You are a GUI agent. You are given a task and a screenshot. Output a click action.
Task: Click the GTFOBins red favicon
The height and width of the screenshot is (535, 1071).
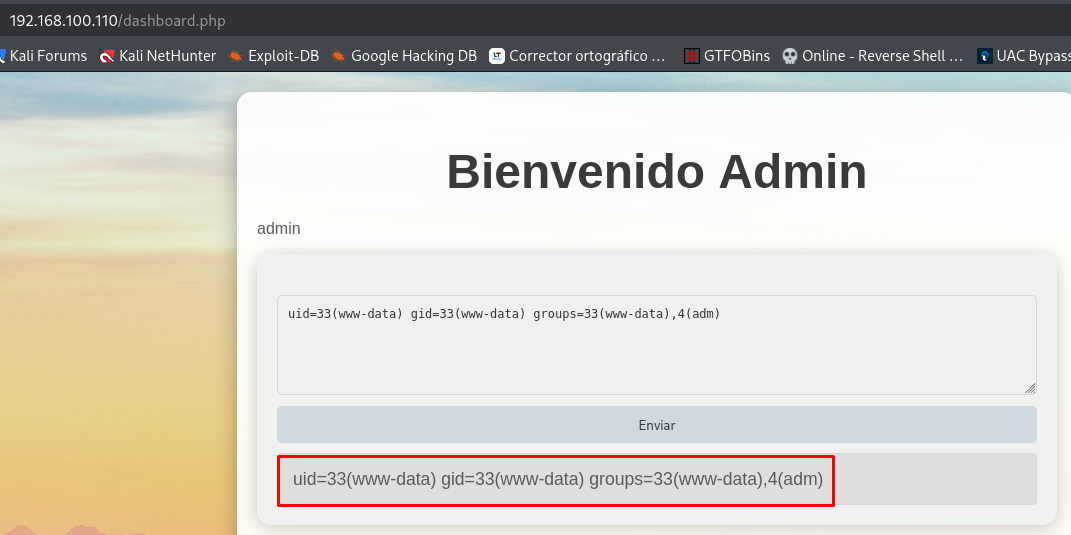pyautogui.click(x=692, y=56)
